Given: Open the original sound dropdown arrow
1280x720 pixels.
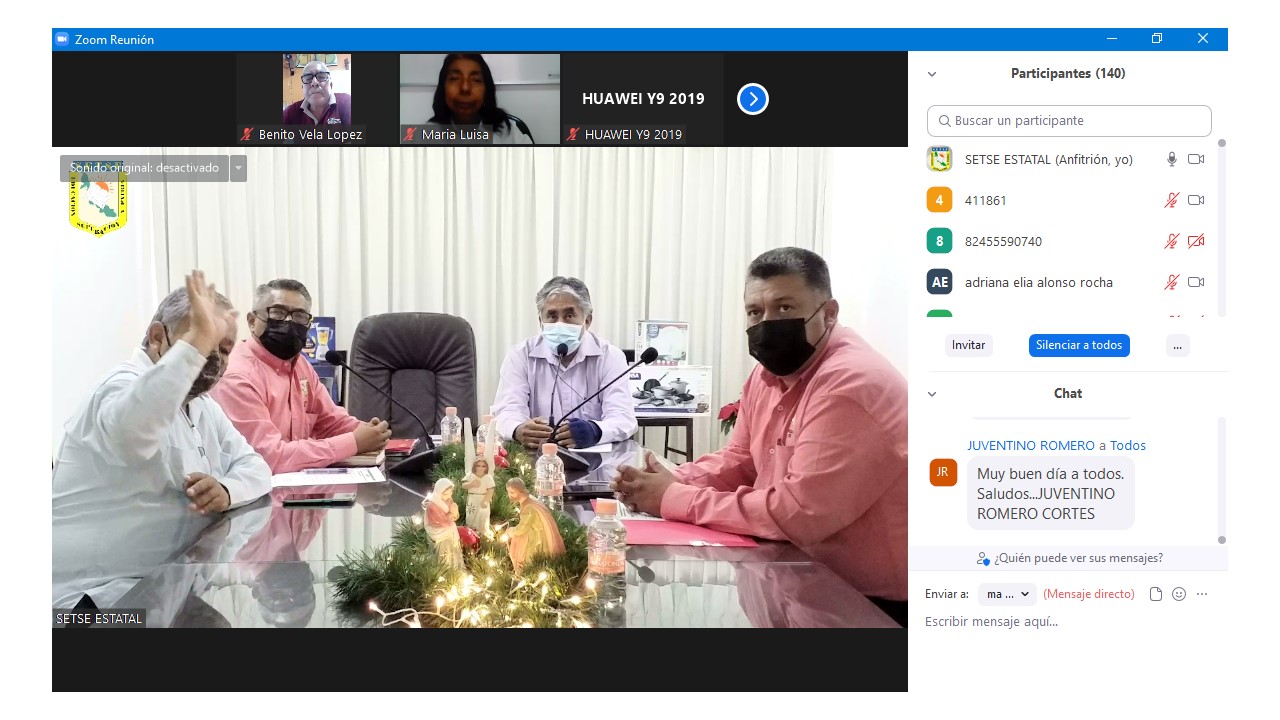Looking at the screenshot, I should click(238, 168).
